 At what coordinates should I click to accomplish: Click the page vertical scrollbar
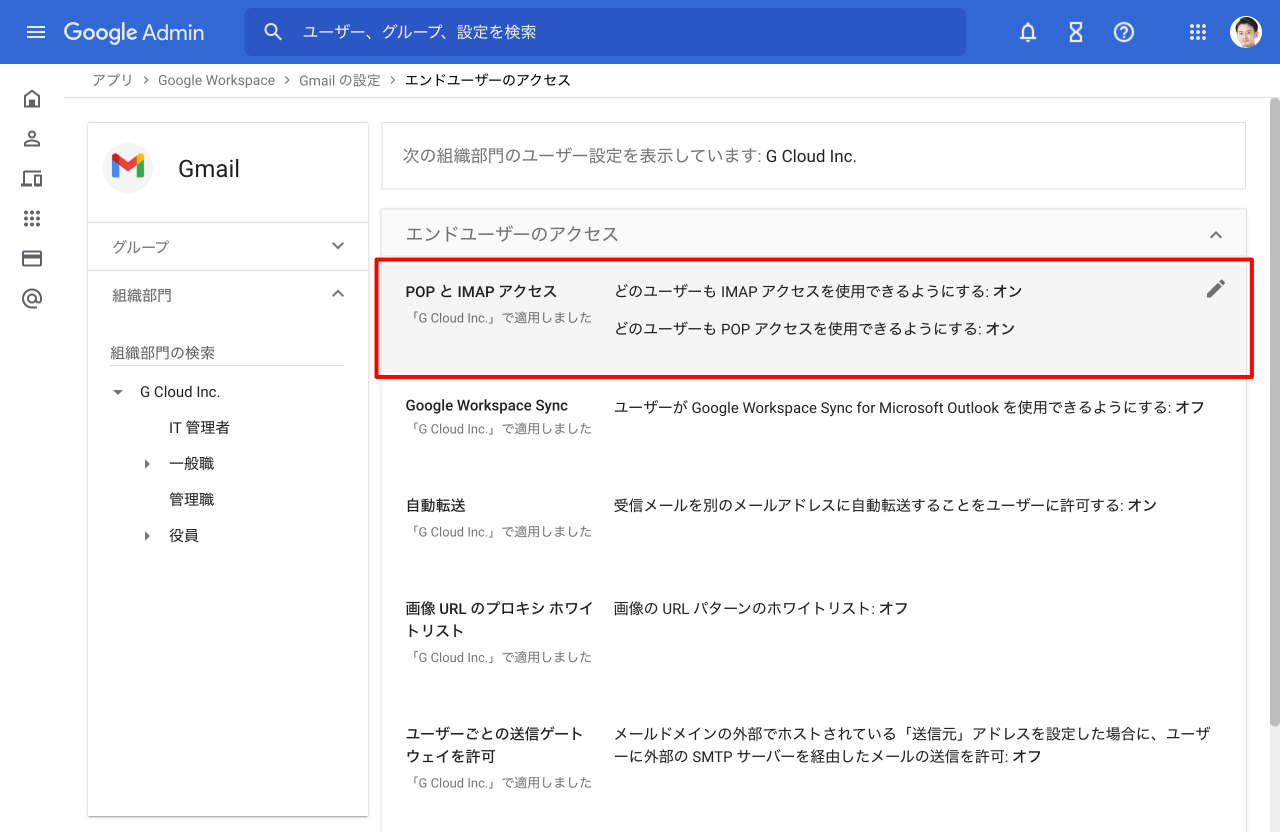1274,410
